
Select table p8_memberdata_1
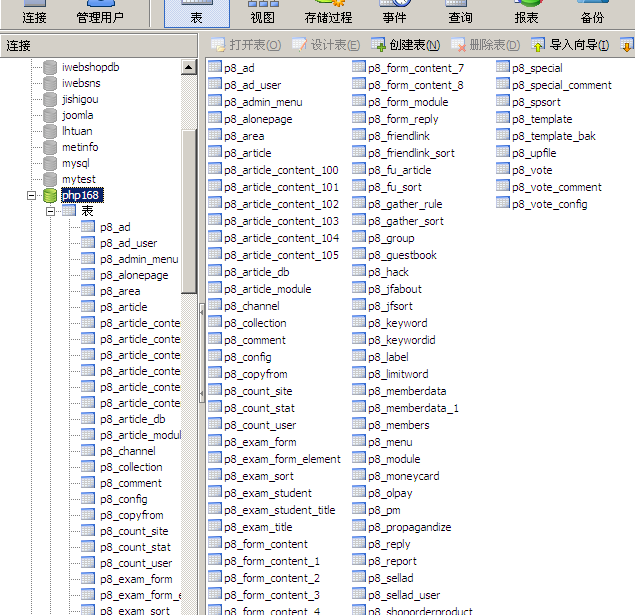pos(413,408)
